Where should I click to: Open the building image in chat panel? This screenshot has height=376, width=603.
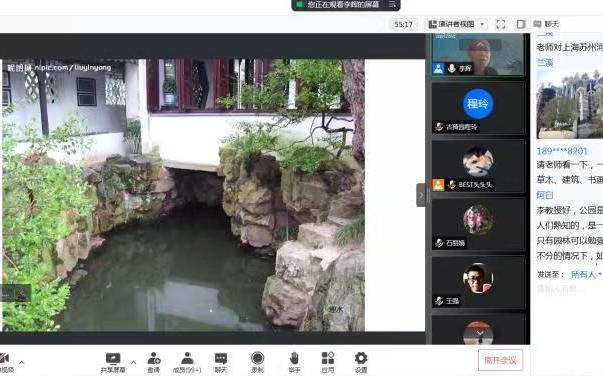(570, 104)
